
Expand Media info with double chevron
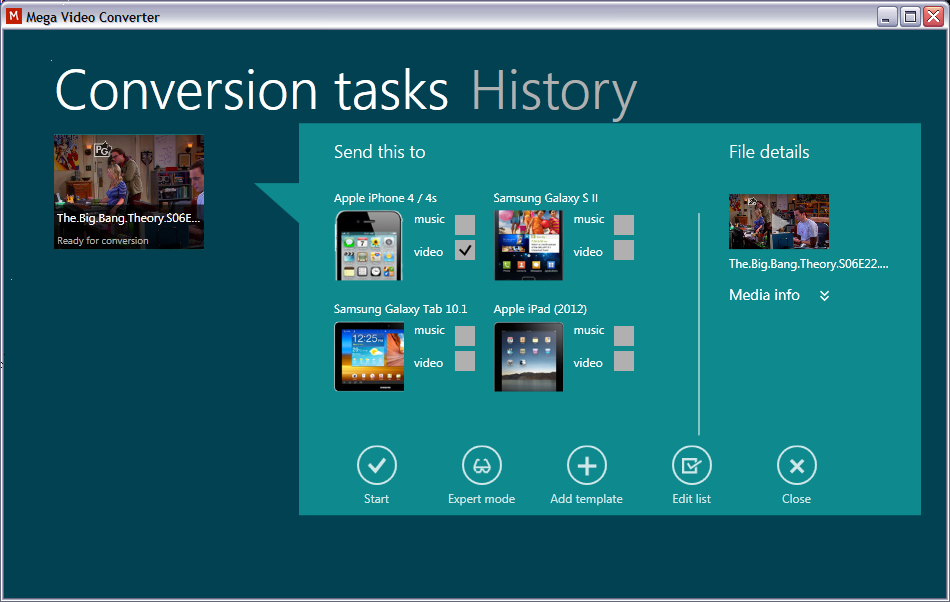click(824, 296)
